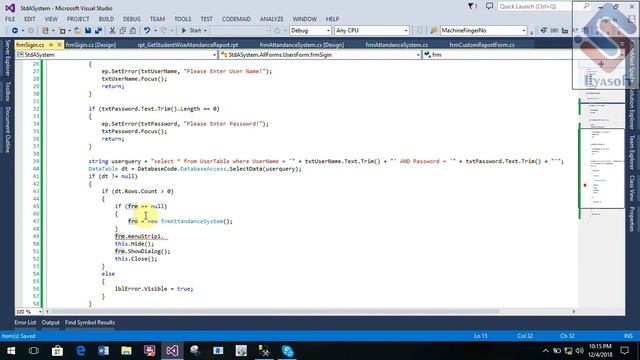The width and height of the screenshot is (640, 360).
Task: Open the feedback speech bubble icon
Action: click(489, 6)
